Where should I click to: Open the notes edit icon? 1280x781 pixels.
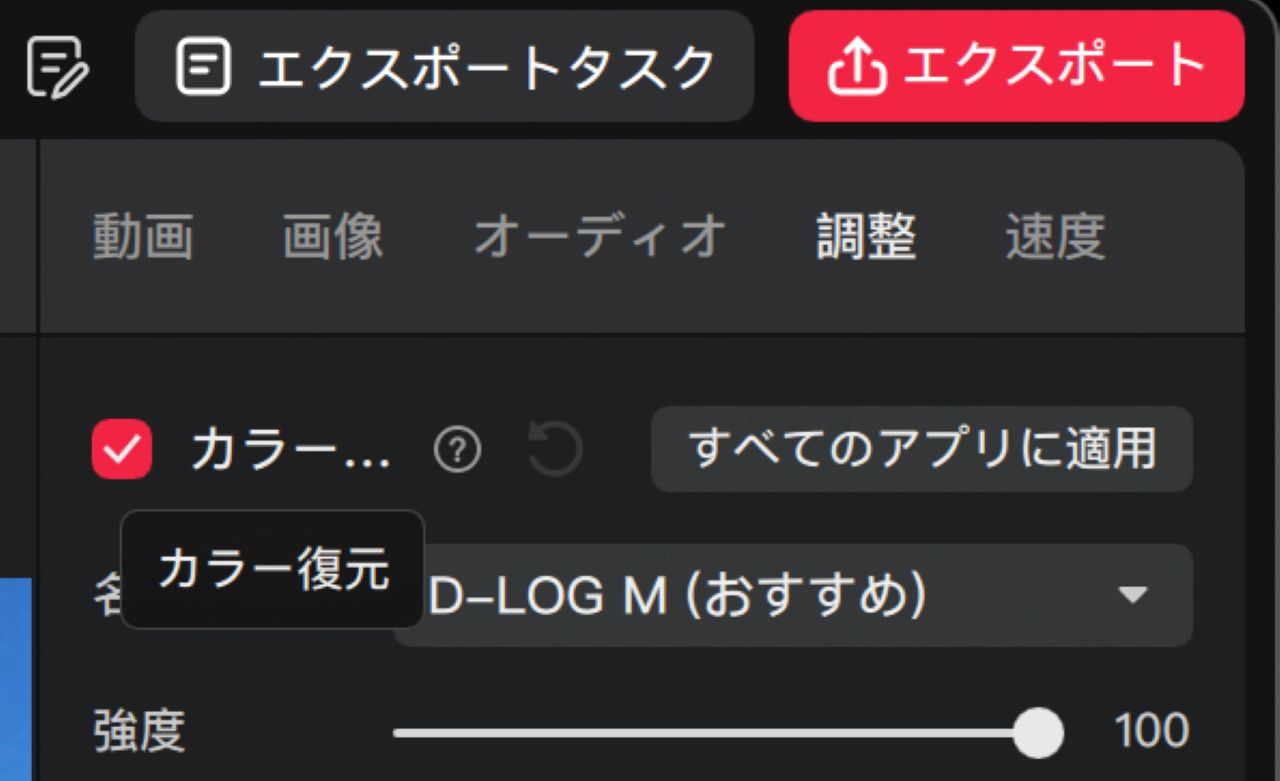57,67
